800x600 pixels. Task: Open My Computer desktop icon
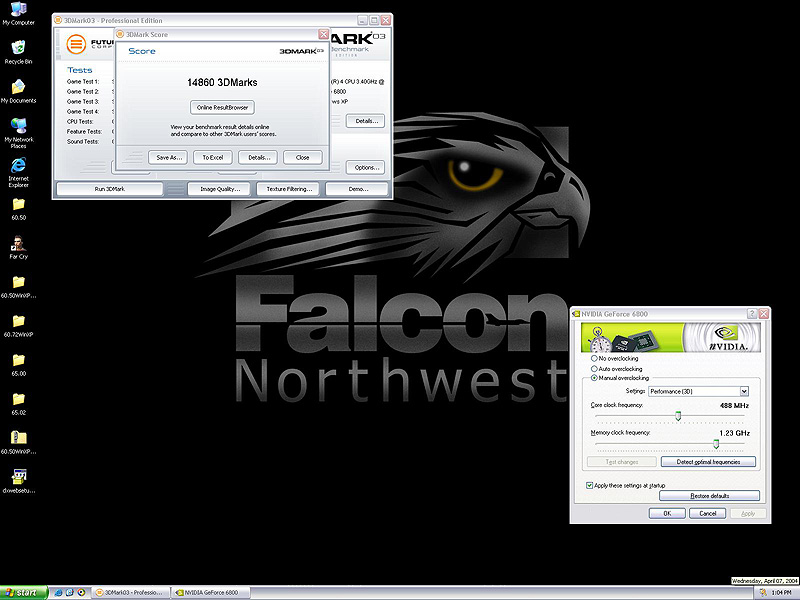[x=18, y=14]
